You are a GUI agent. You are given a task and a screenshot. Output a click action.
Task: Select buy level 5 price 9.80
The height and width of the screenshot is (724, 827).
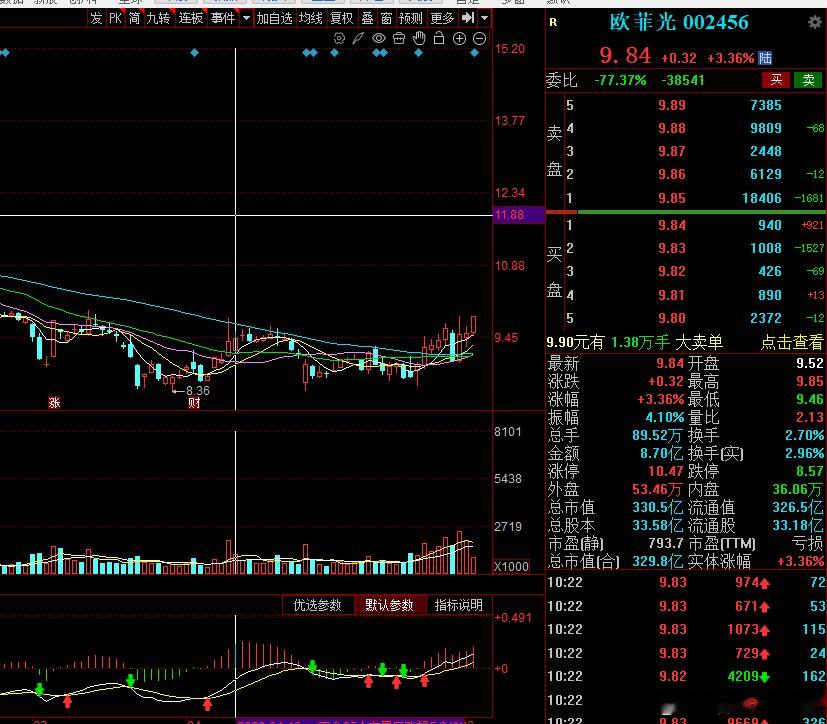(x=672, y=318)
